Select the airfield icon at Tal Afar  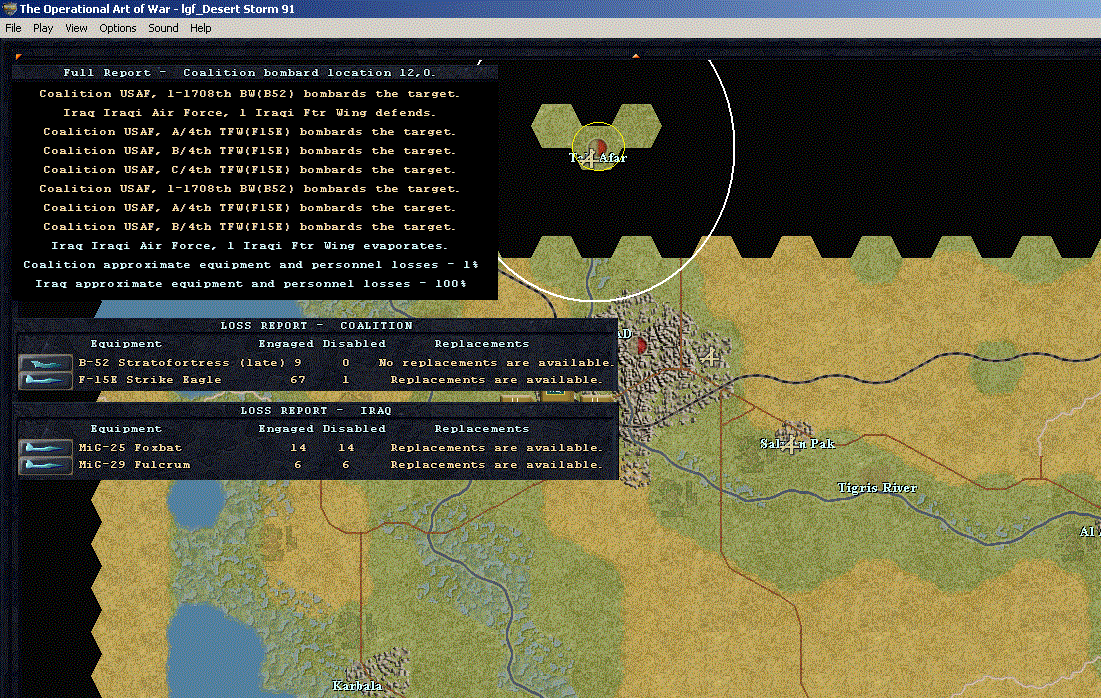[591, 159]
